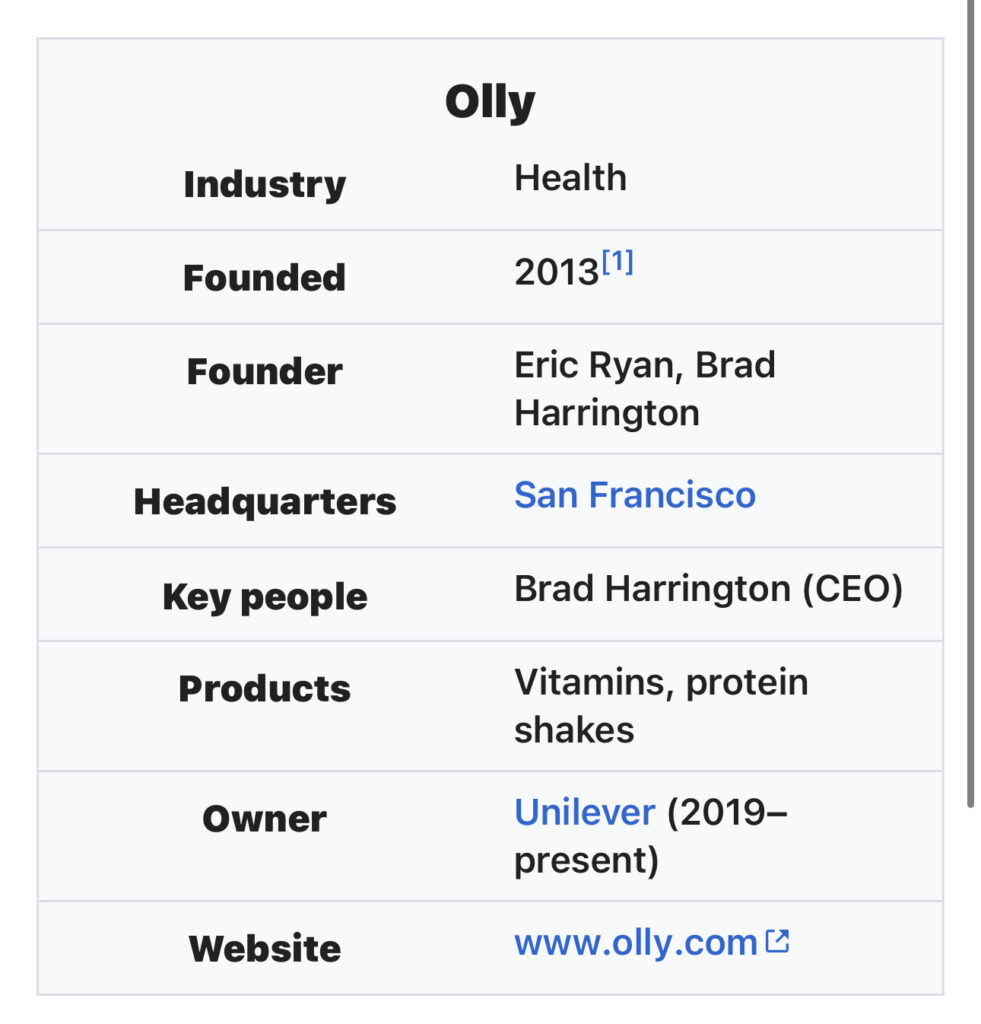Open the Unilever owner link

(x=584, y=812)
